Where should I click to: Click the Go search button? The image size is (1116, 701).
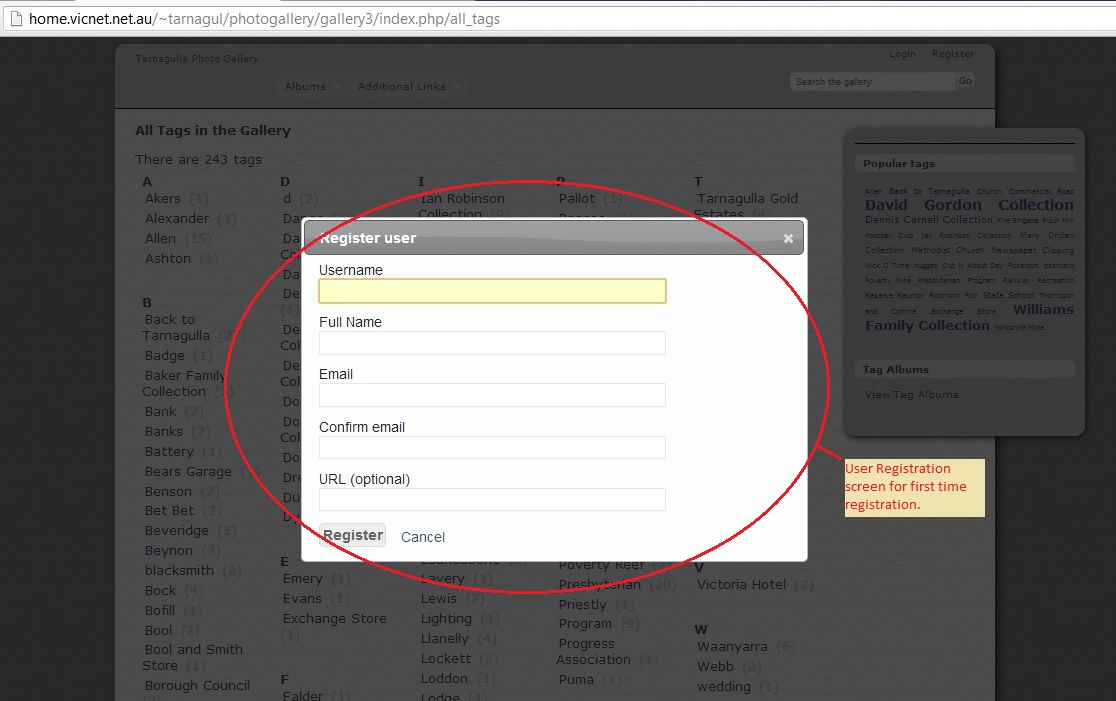[x=965, y=81]
